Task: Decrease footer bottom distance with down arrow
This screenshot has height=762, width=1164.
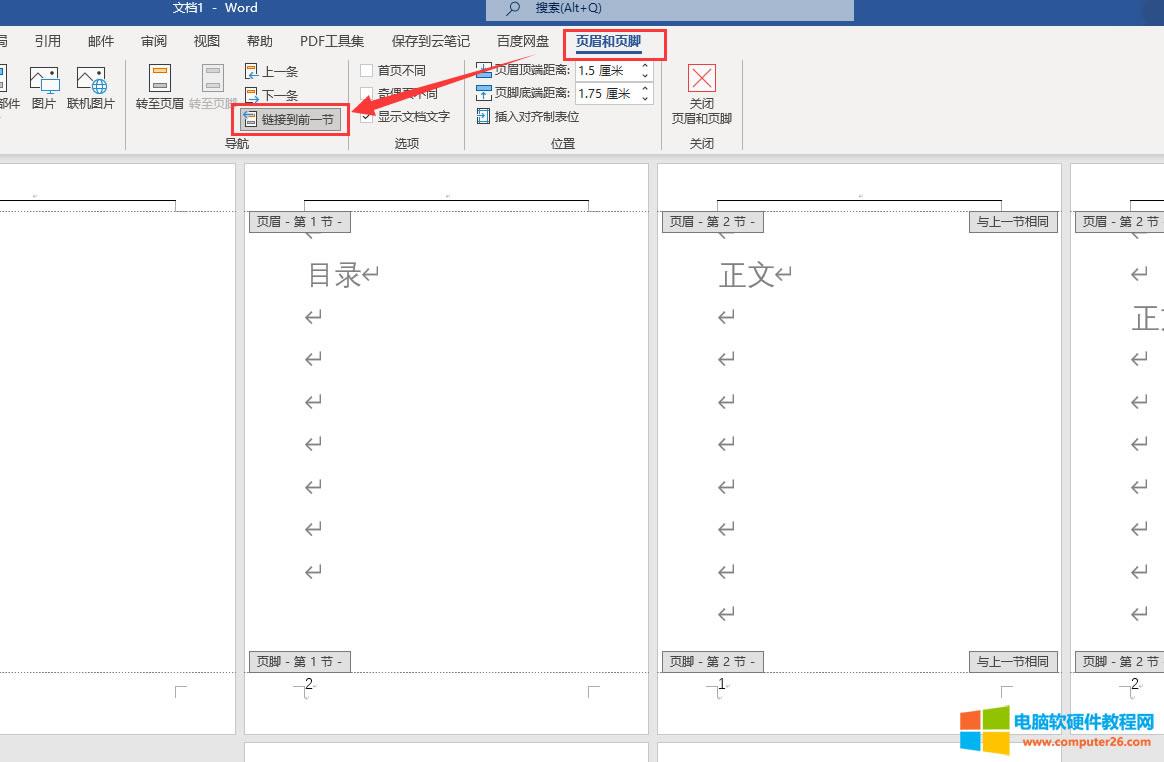Action: tap(645, 99)
